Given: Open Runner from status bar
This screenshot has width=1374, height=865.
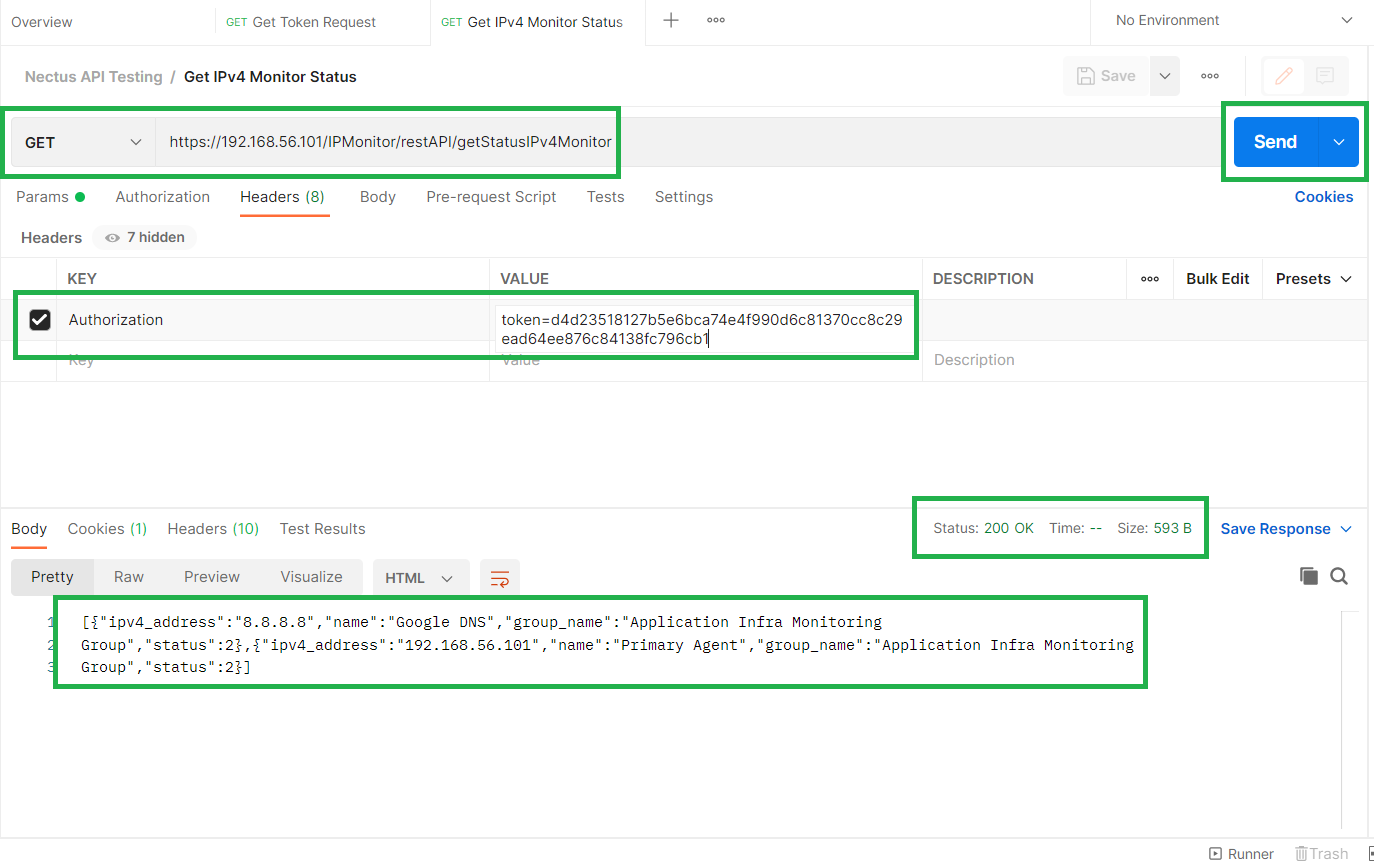Looking at the screenshot, I should 1241,853.
